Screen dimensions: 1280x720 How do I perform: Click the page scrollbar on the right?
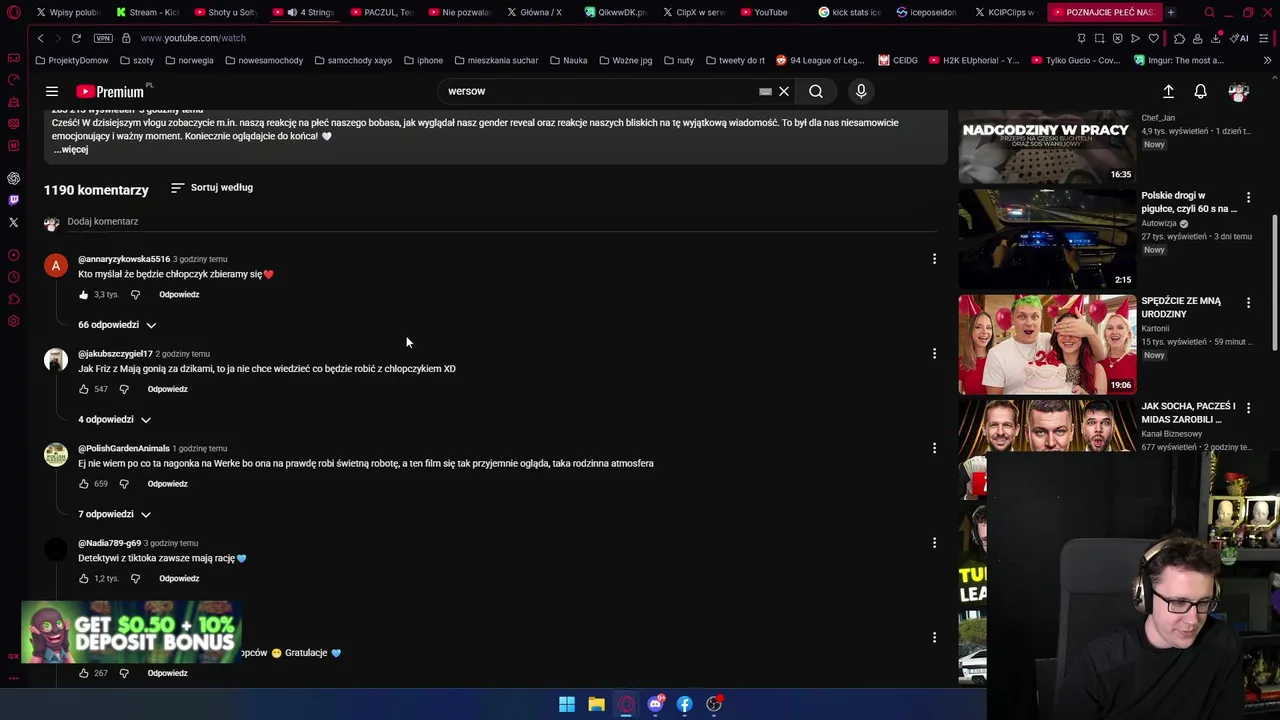pos(1274,283)
